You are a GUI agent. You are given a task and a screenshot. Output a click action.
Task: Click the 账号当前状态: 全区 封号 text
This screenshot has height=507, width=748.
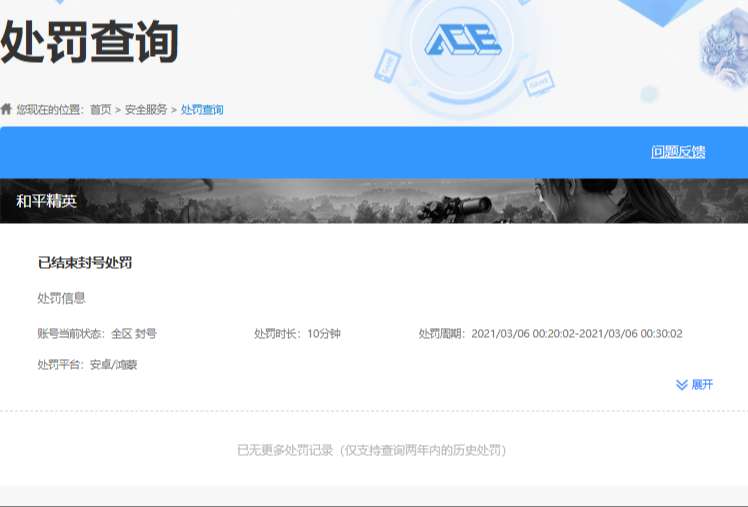pyautogui.click(x=97, y=333)
